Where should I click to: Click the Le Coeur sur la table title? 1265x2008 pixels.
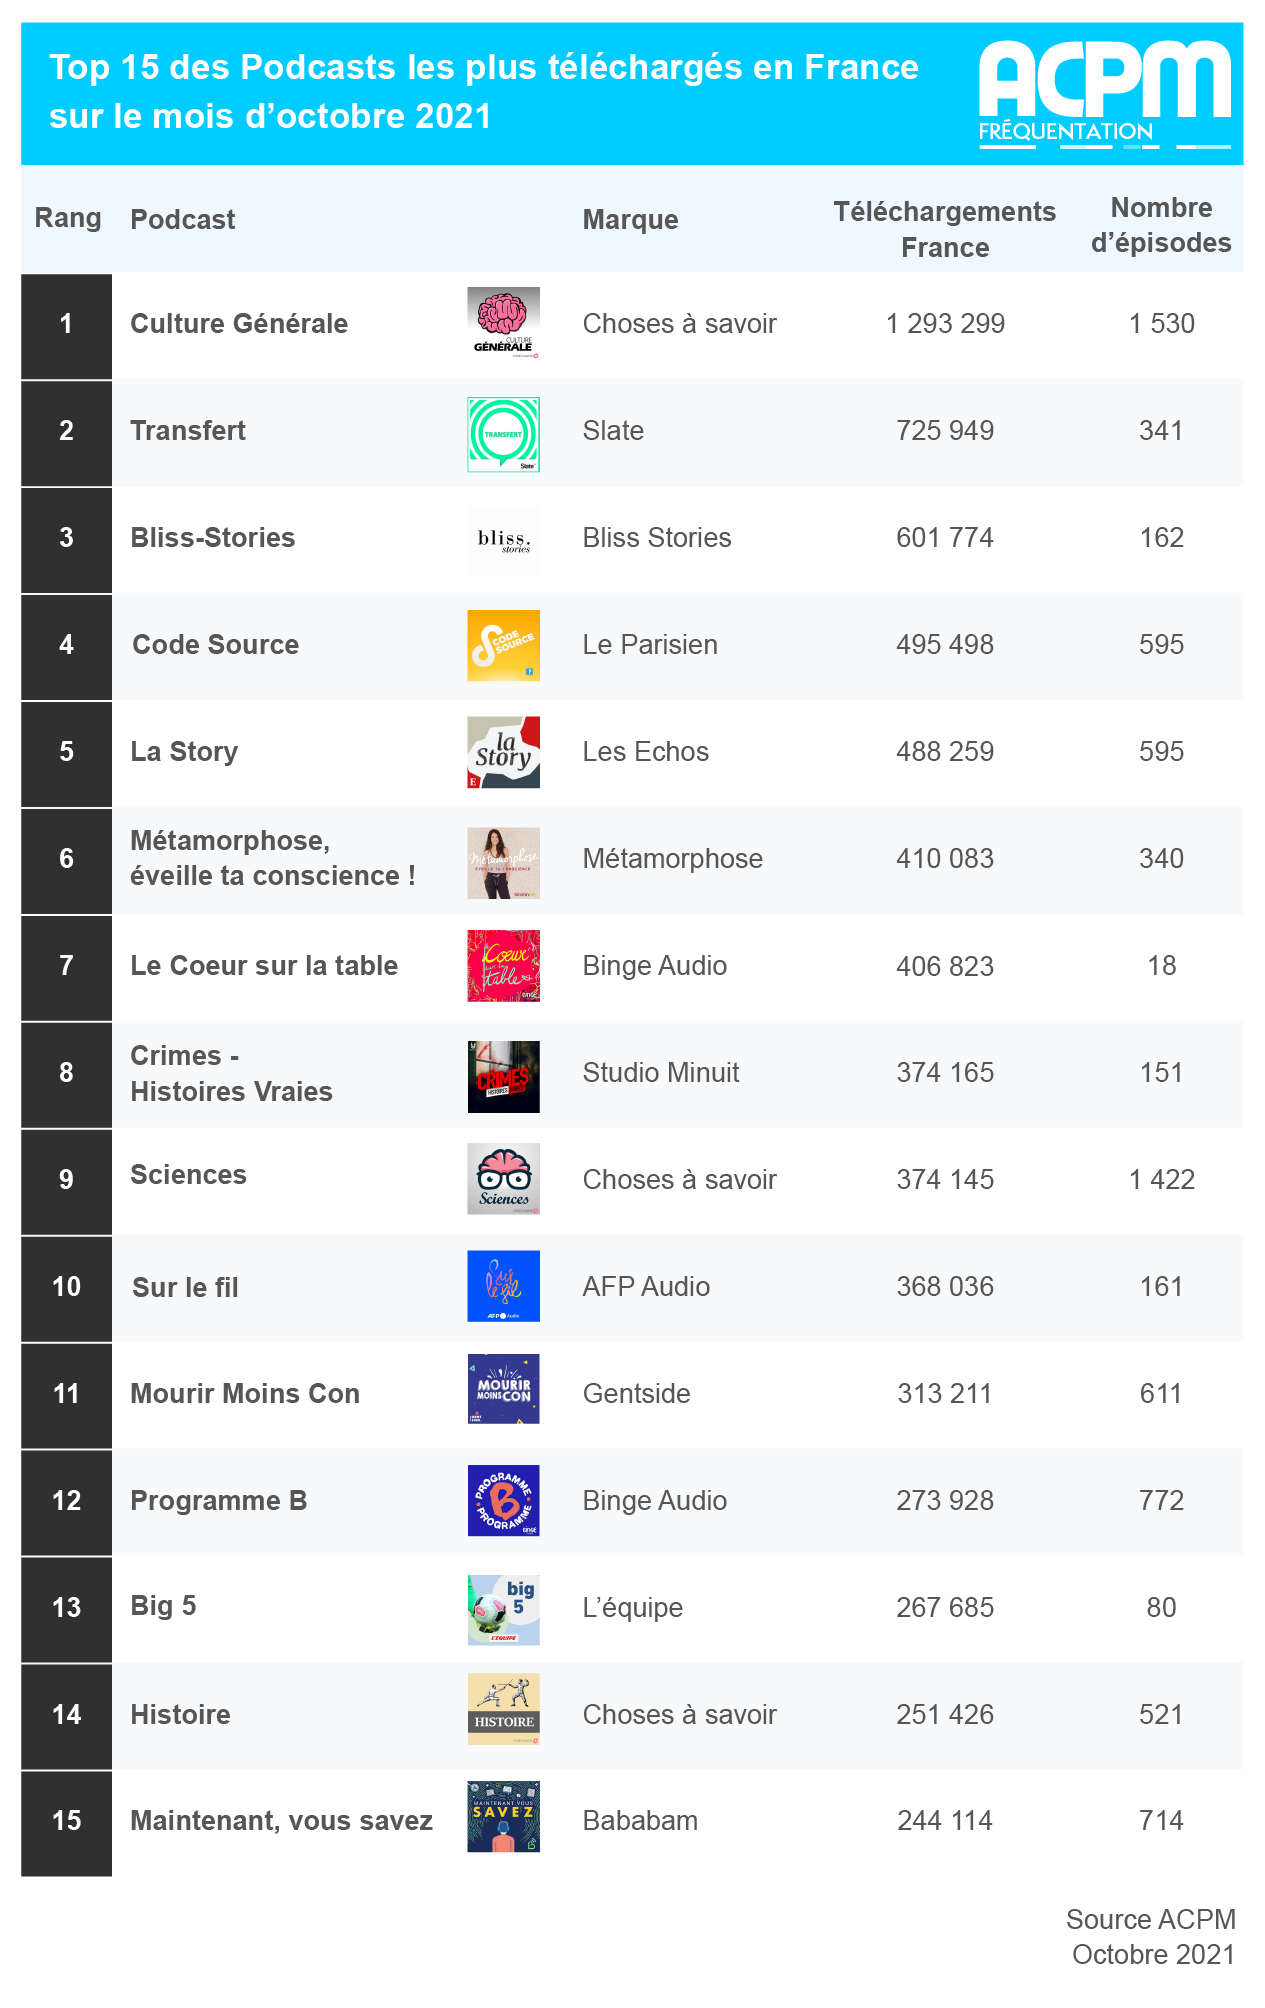(264, 966)
